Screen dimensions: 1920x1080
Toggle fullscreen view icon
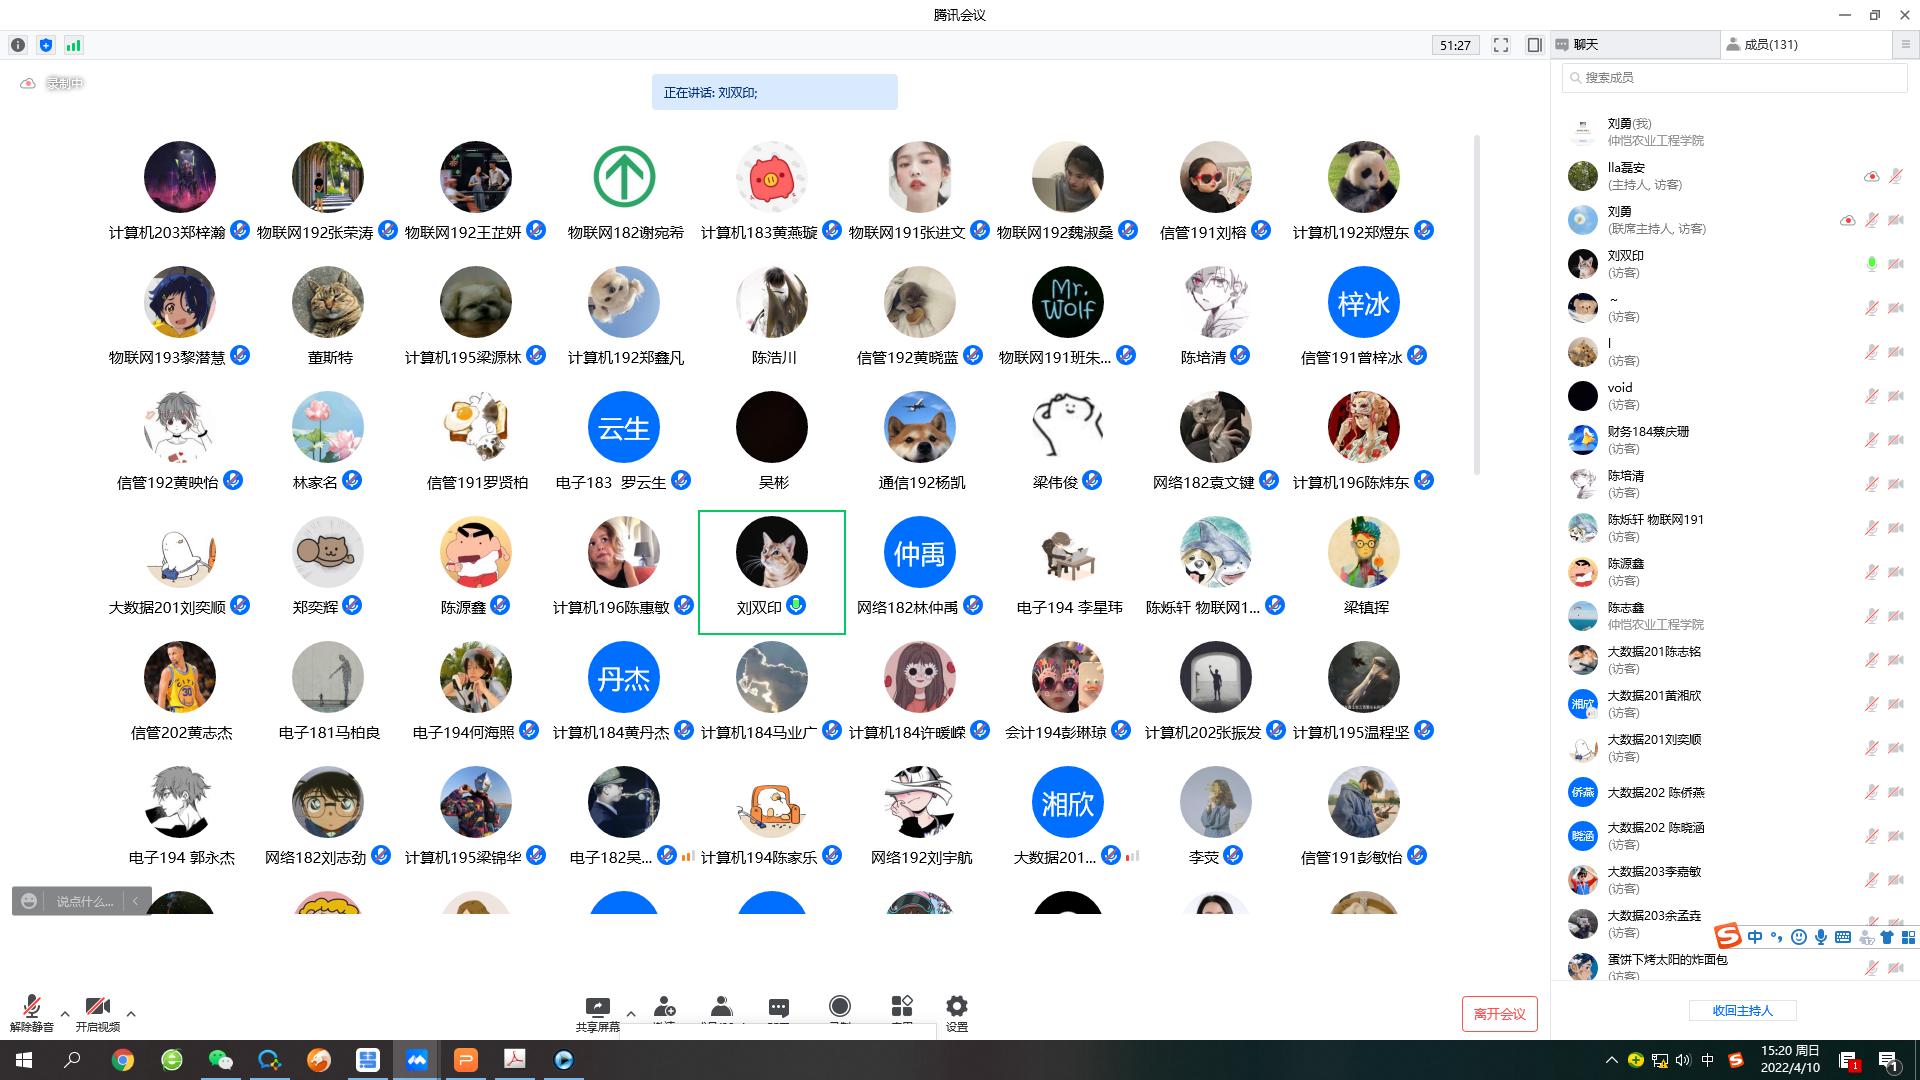click(x=1501, y=45)
